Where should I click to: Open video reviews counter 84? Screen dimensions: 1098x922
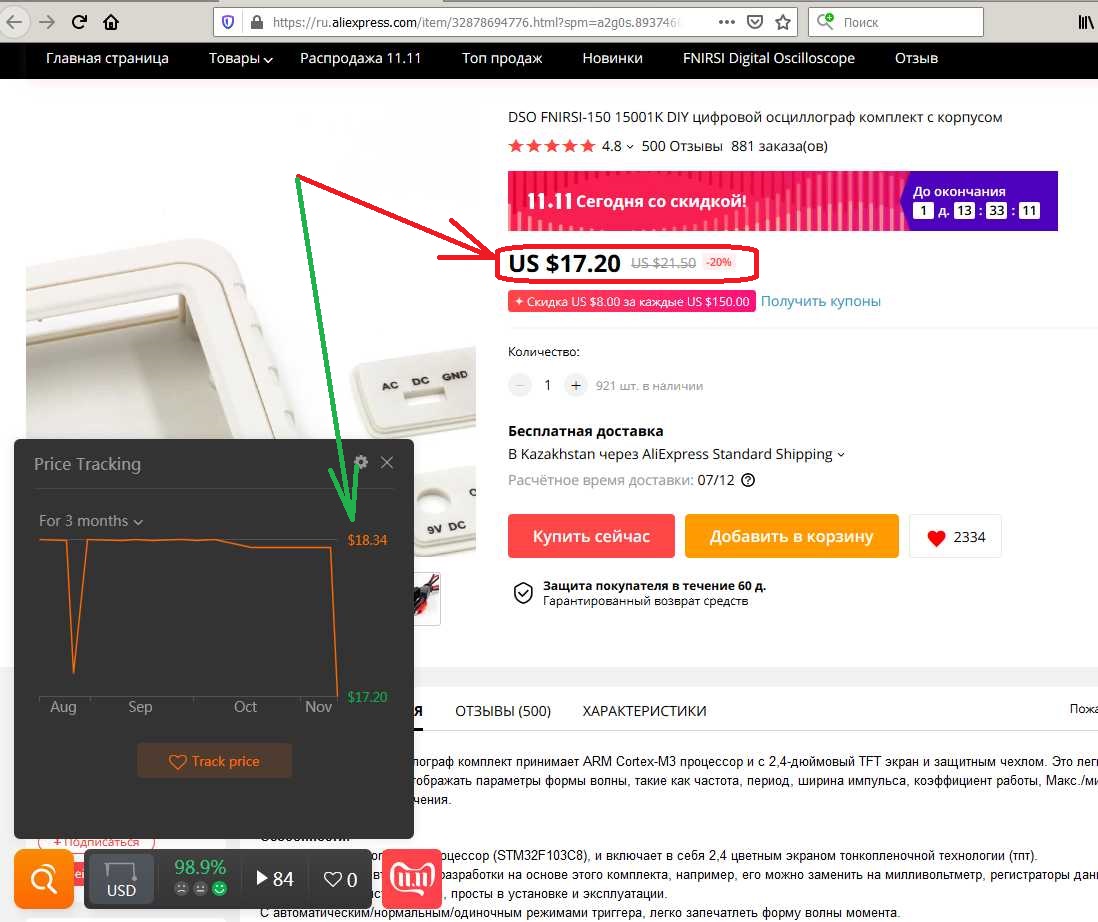point(275,879)
